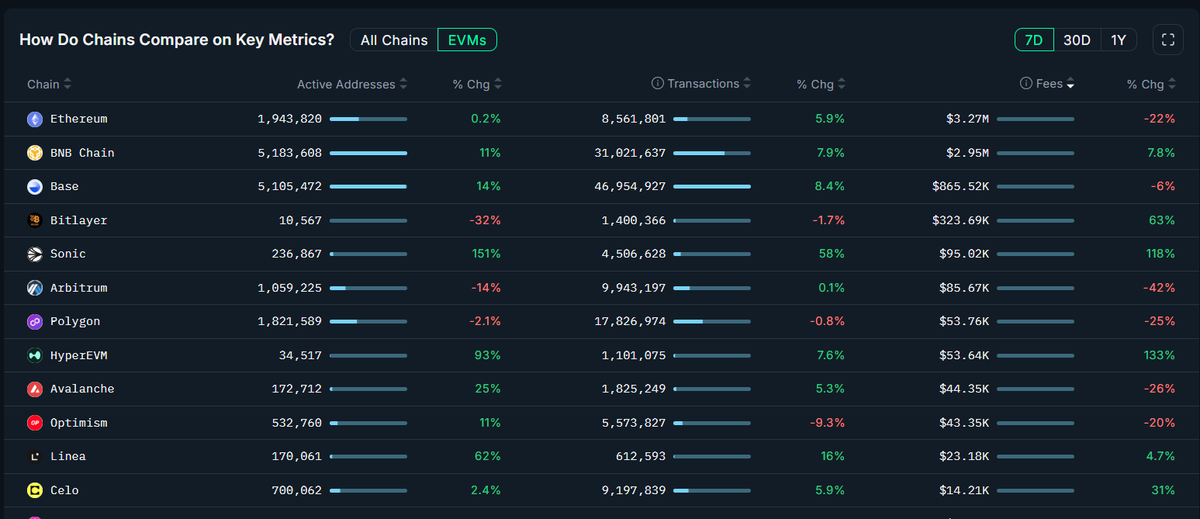This screenshot has width=1200, height=519.
Task: Click Bitlayer active addresses change -32%
Action: click(x=486, y=220)
